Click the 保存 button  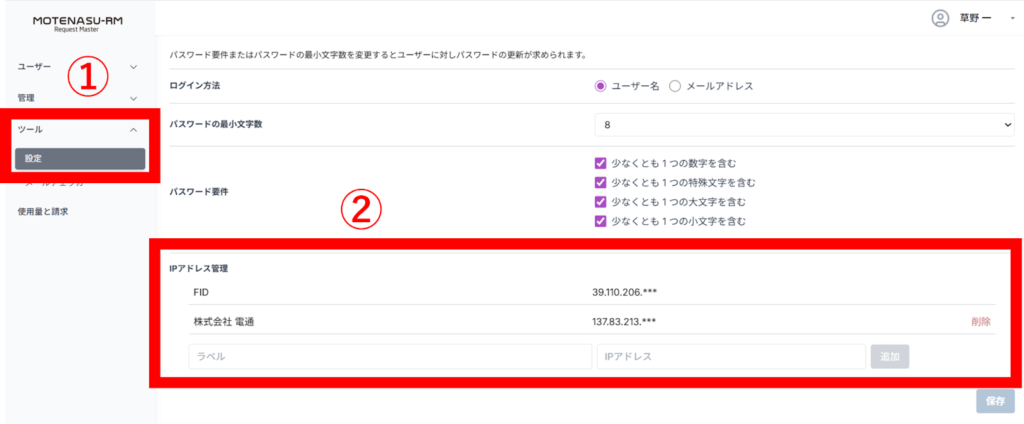click(995, 401)
